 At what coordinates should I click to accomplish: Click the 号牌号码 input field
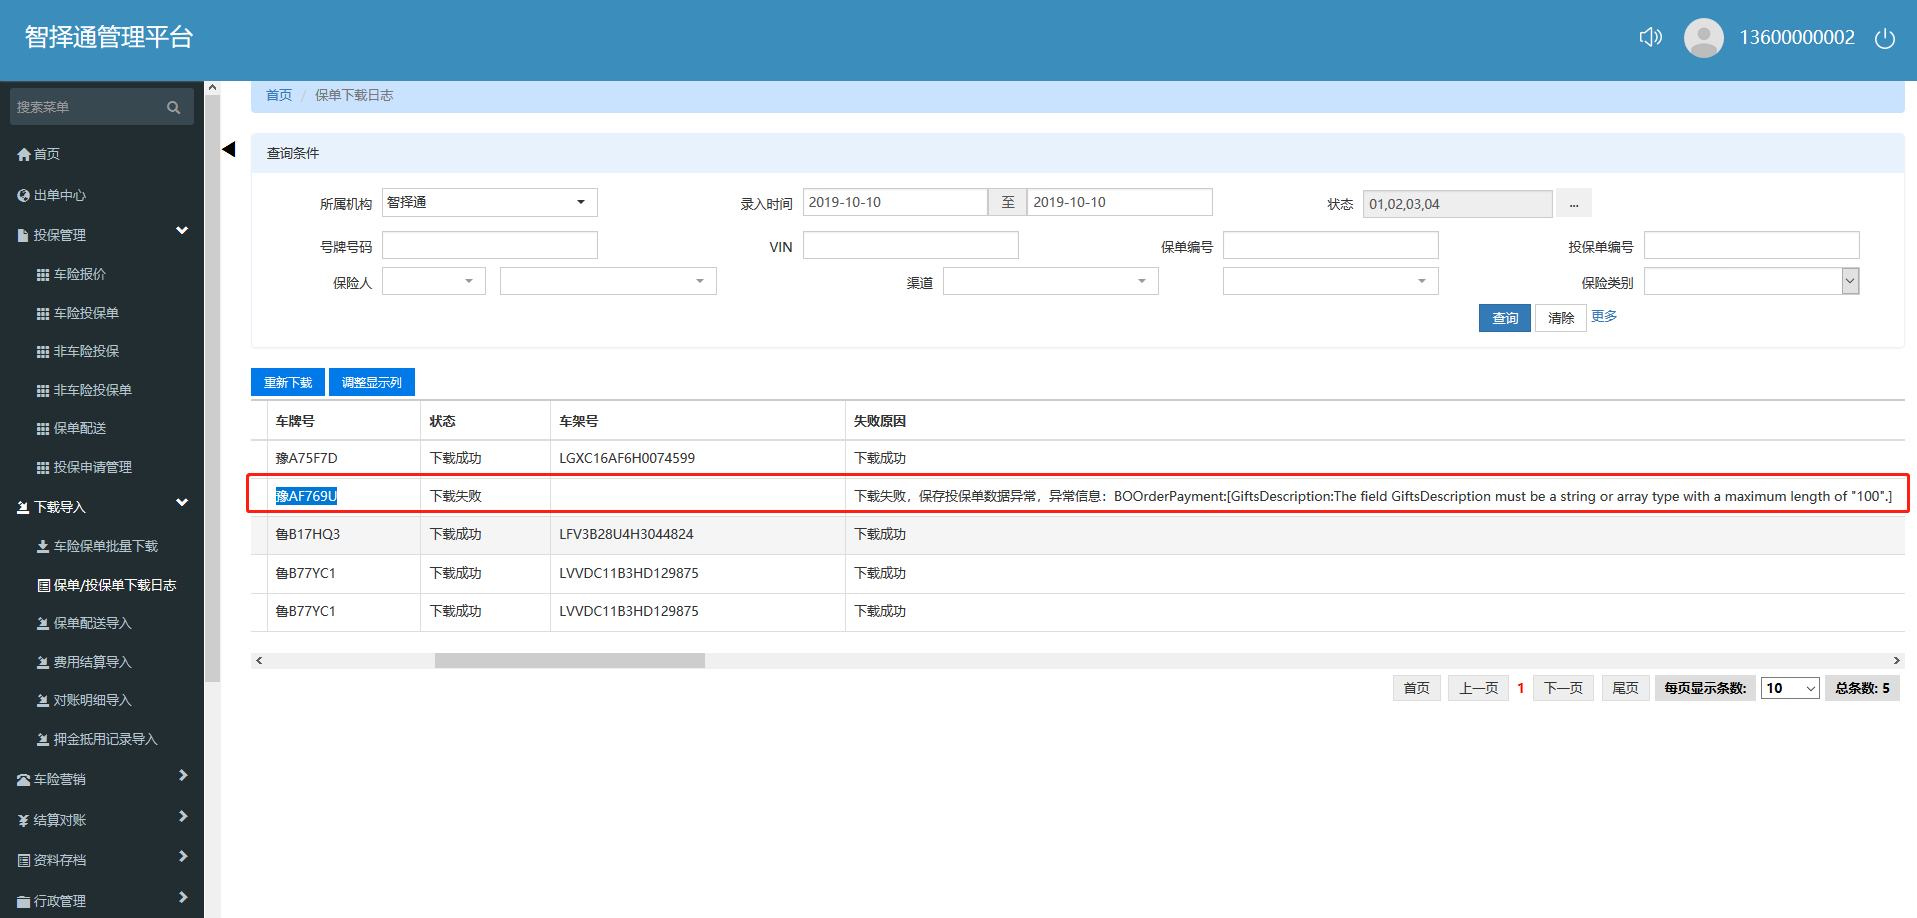click(x=489, y=246)
